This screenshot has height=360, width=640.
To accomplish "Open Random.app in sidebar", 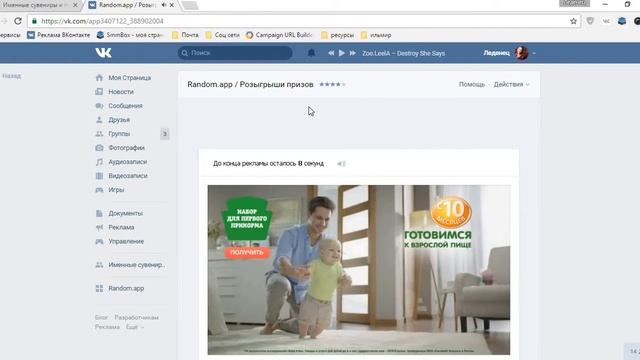I will 126,289.
